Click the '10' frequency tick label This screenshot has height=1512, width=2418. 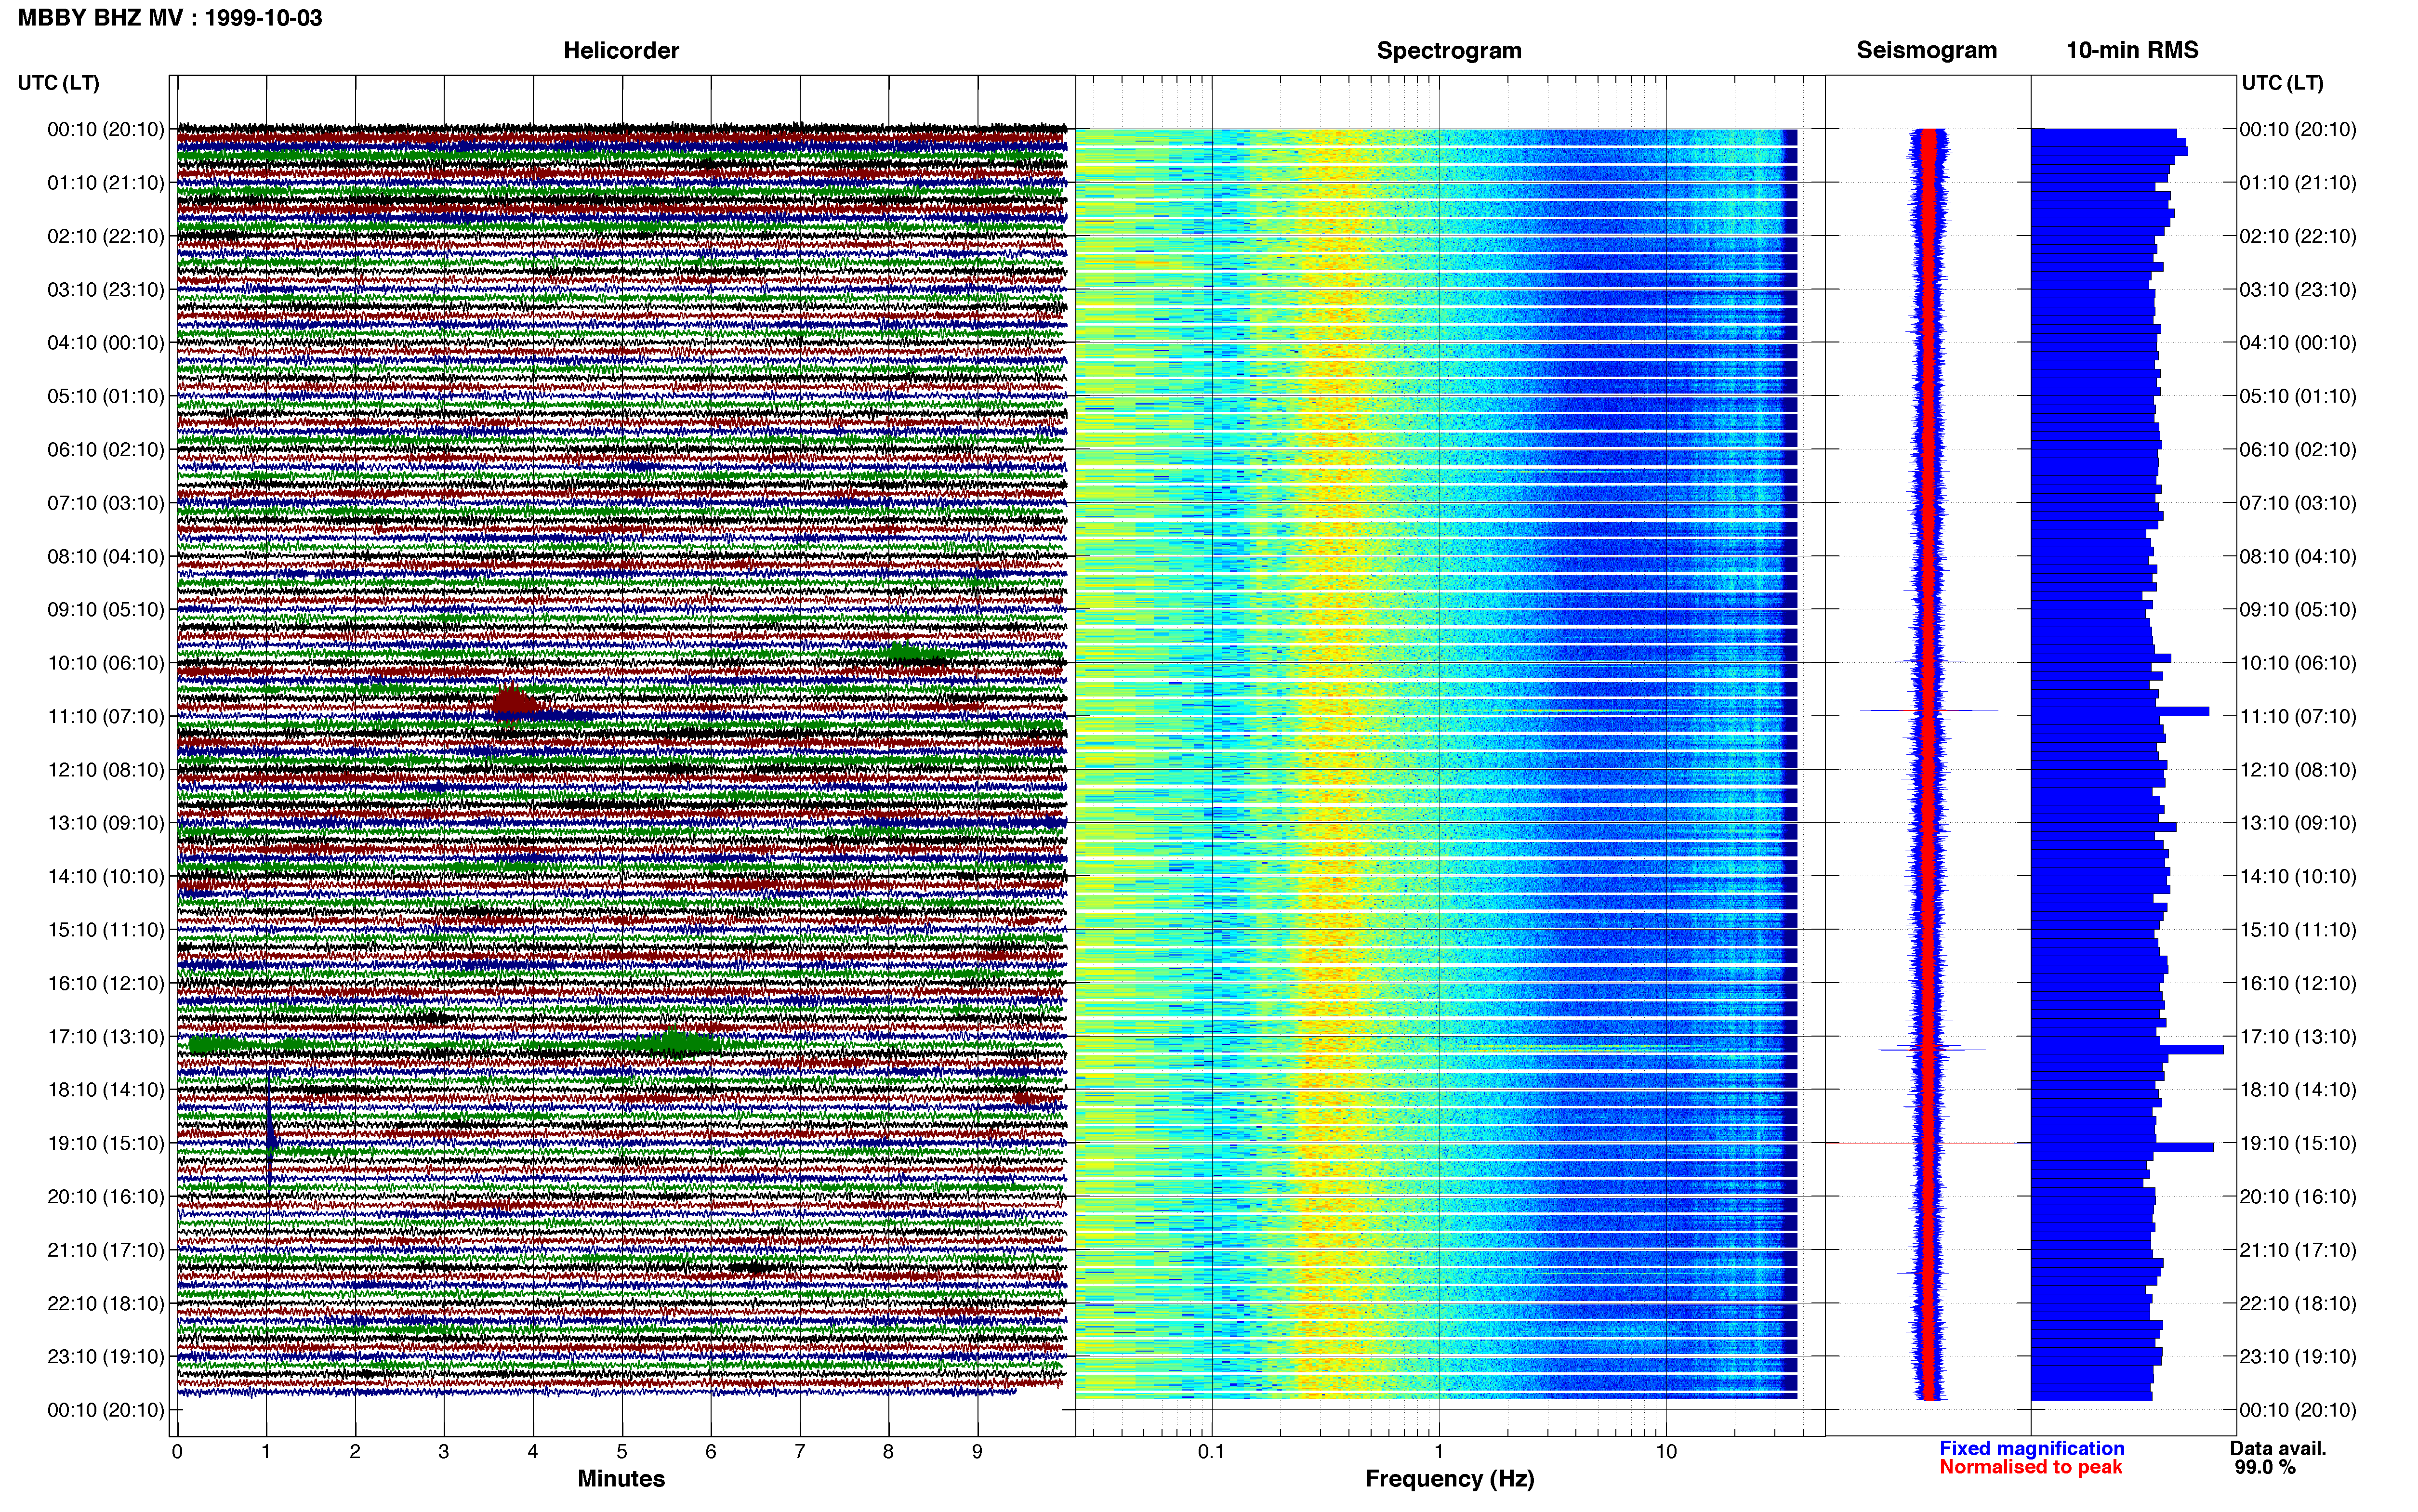(1666, 1452)
